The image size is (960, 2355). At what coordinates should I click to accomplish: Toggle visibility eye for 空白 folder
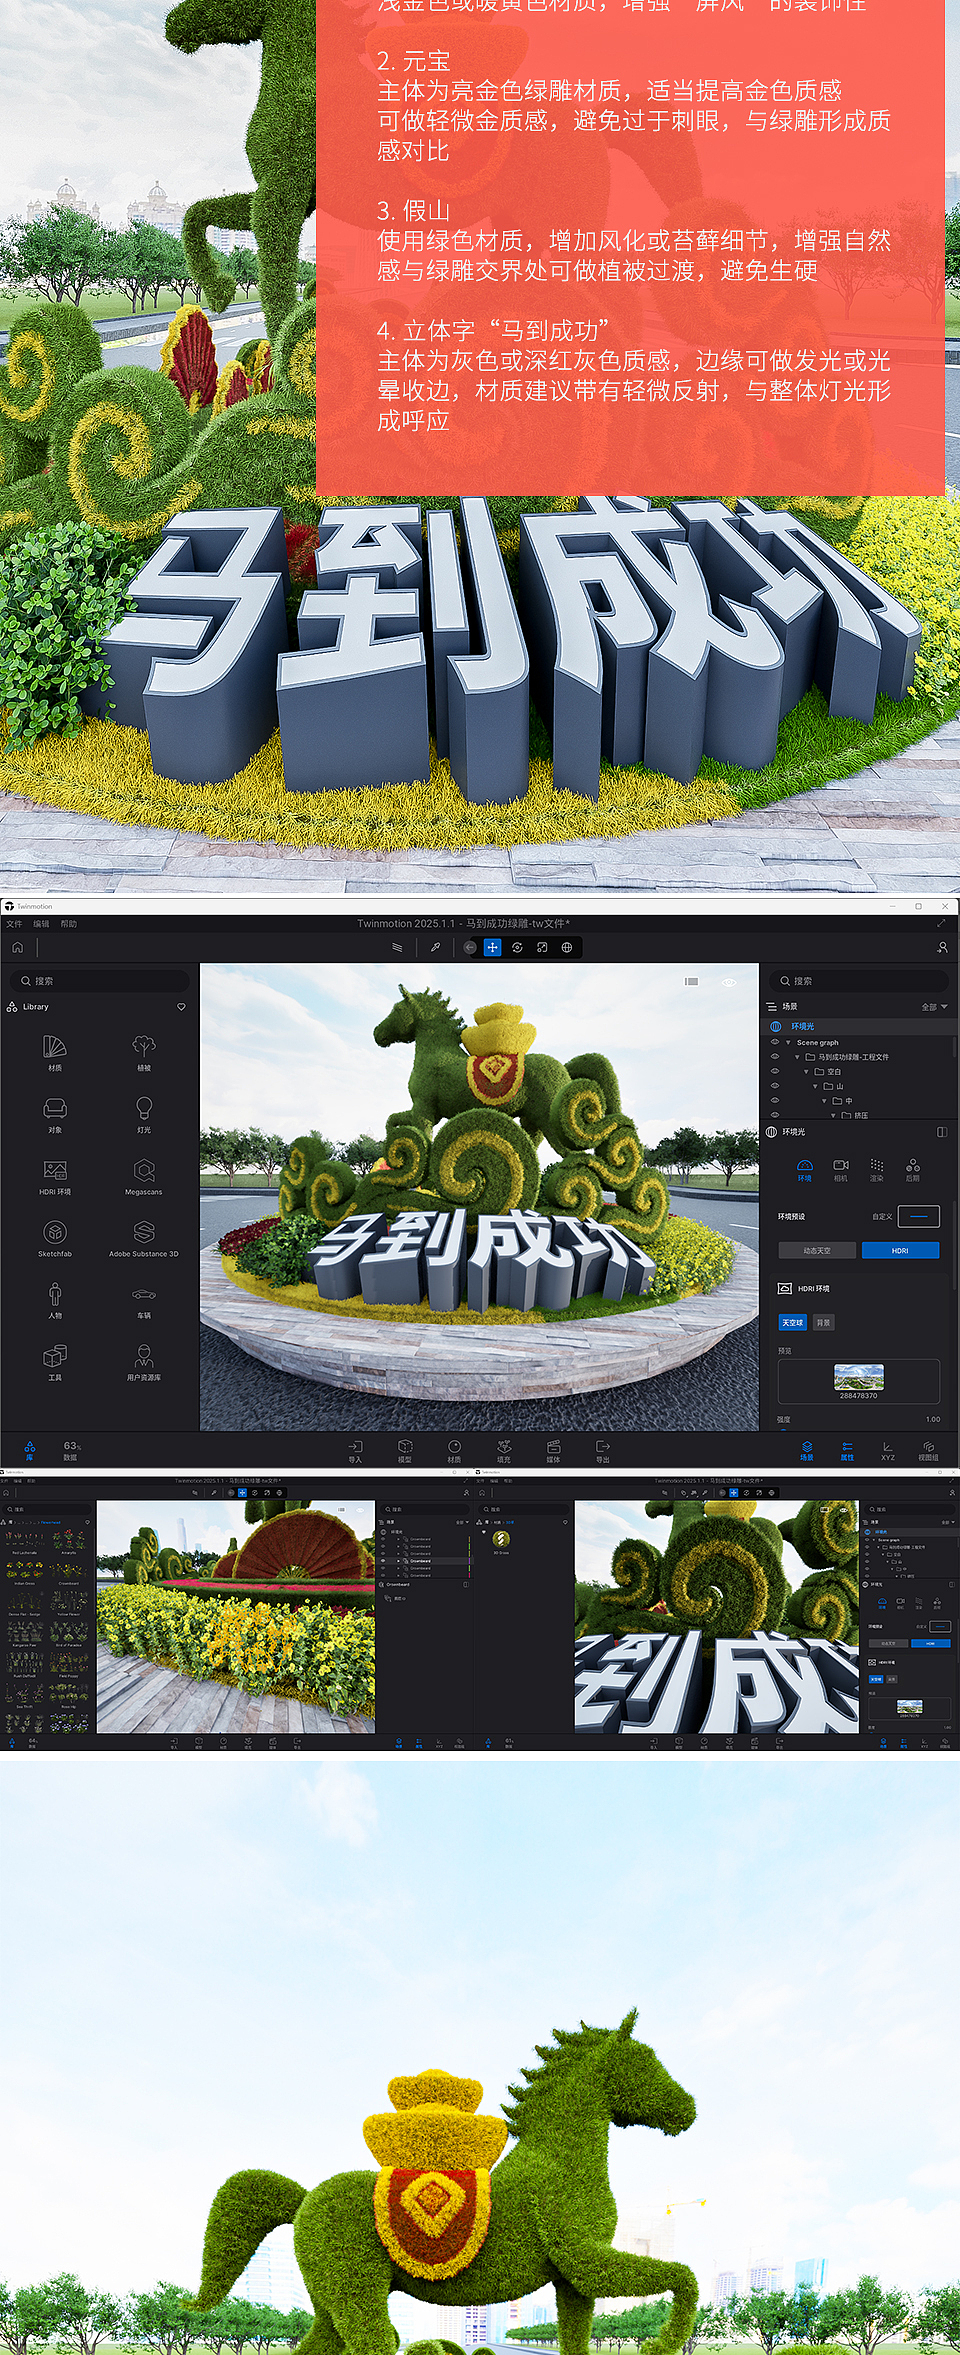click(775, 1071)
